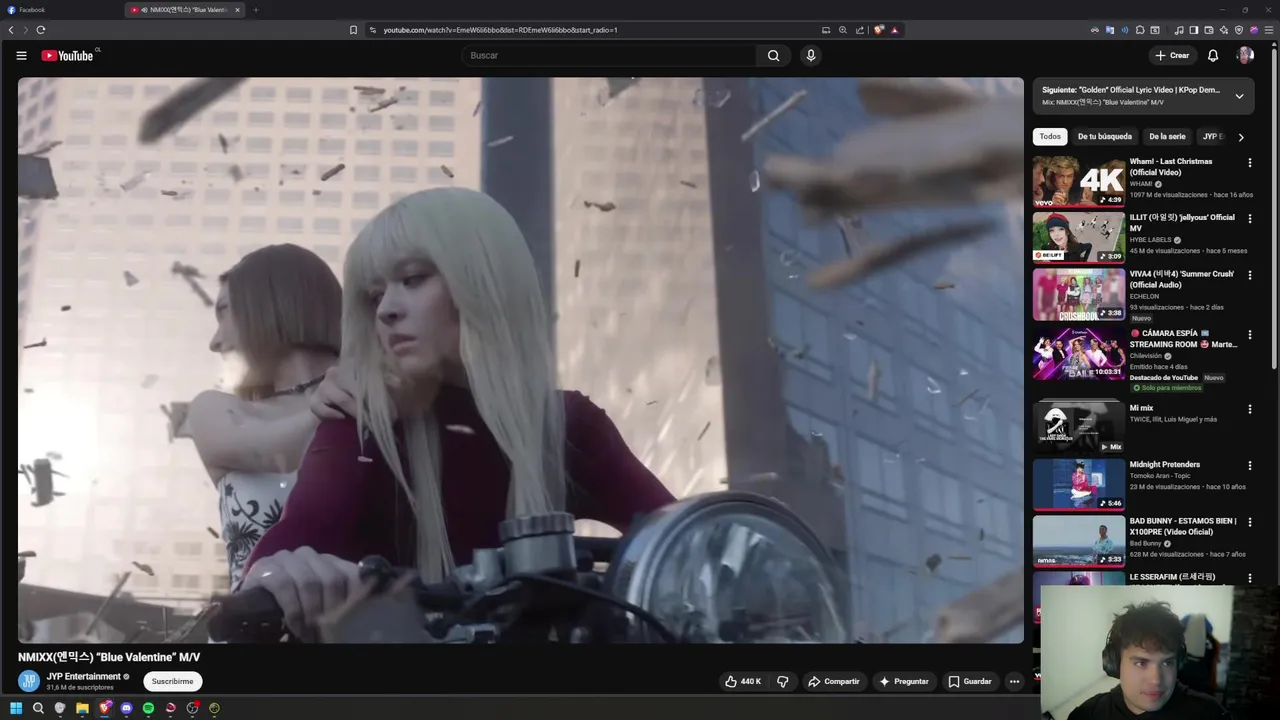The image size is (1280, 720).
Task: Open more actions three-dot menu under video
Action: point(1014,681)
